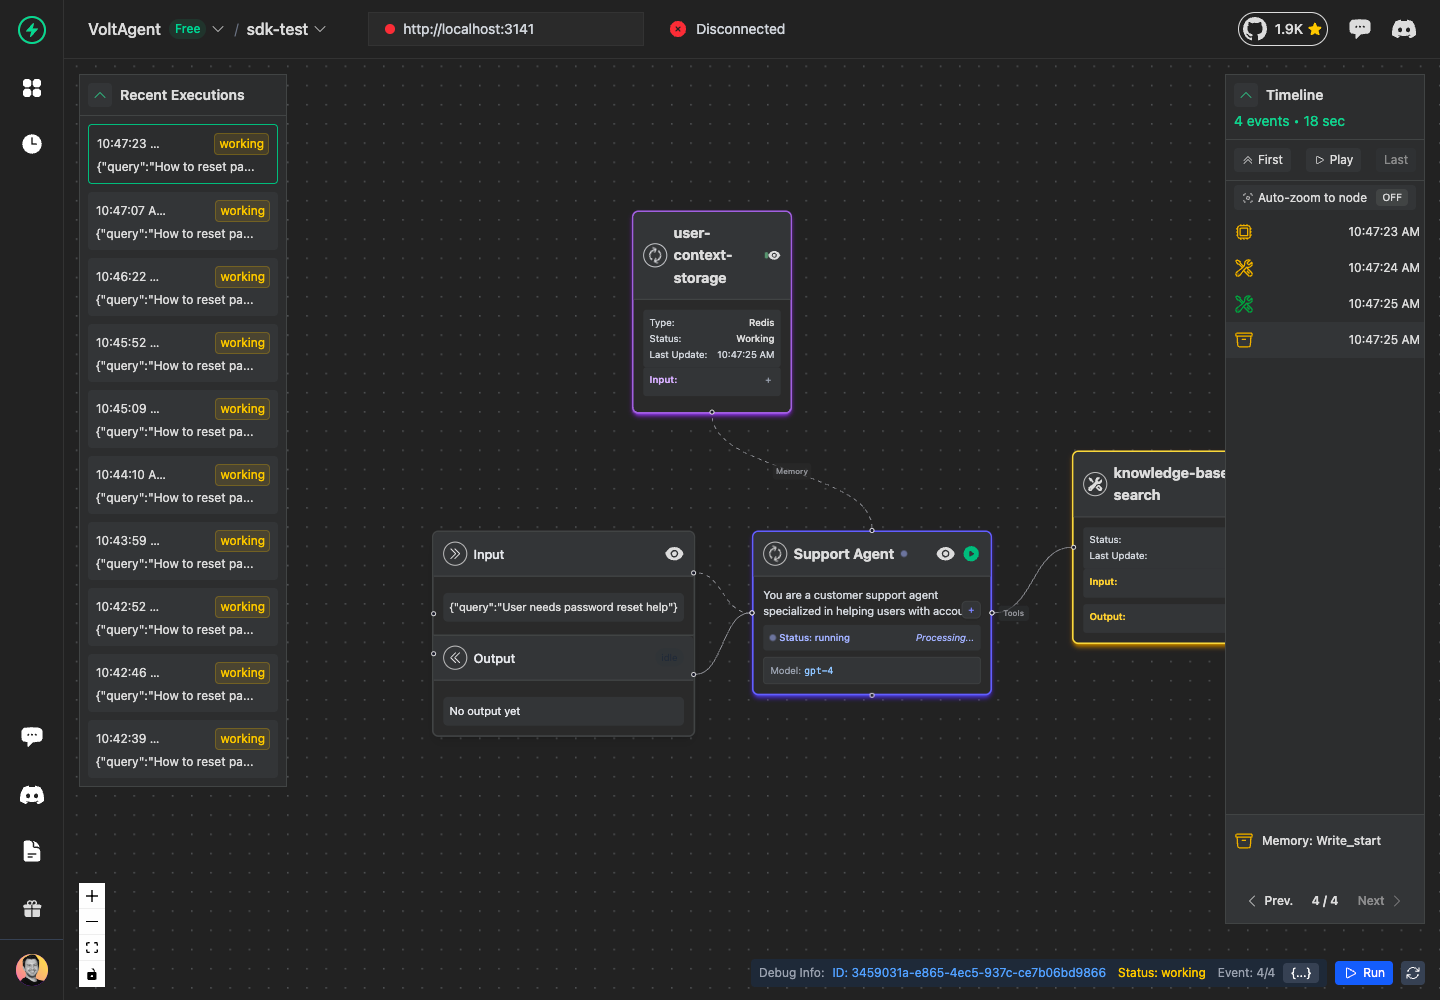Run the agent with Run button
The height and width of the screenshot is (1000, 1440).
pyautogui.click(x=1364, y=973)
